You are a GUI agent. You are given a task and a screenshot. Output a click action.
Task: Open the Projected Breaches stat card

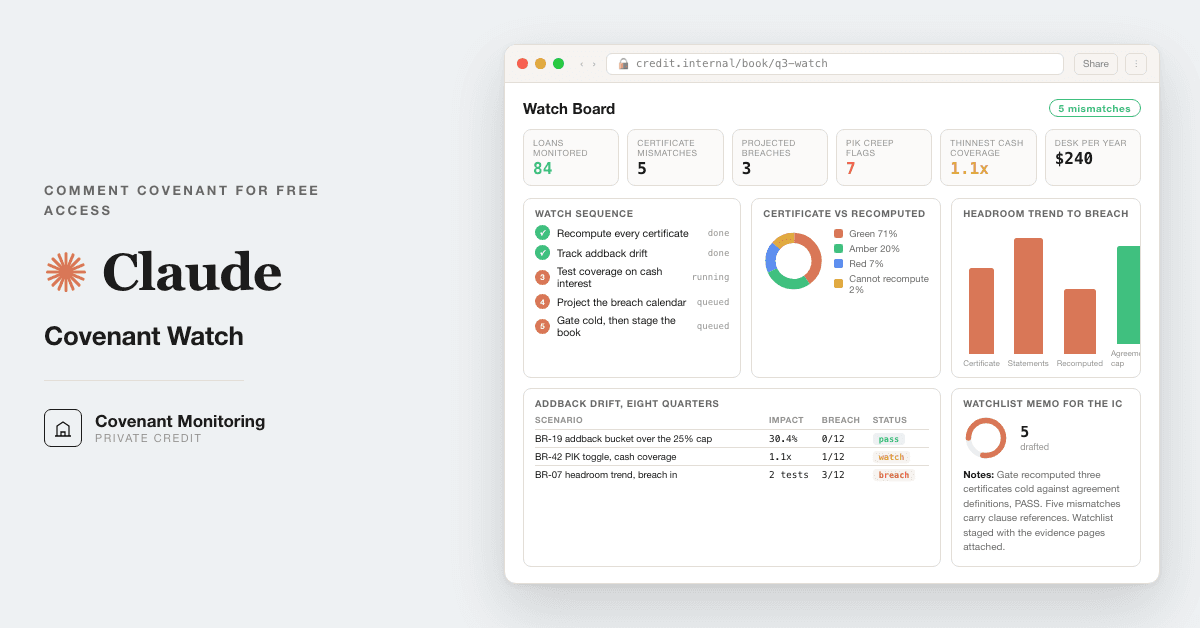[780, 158]
